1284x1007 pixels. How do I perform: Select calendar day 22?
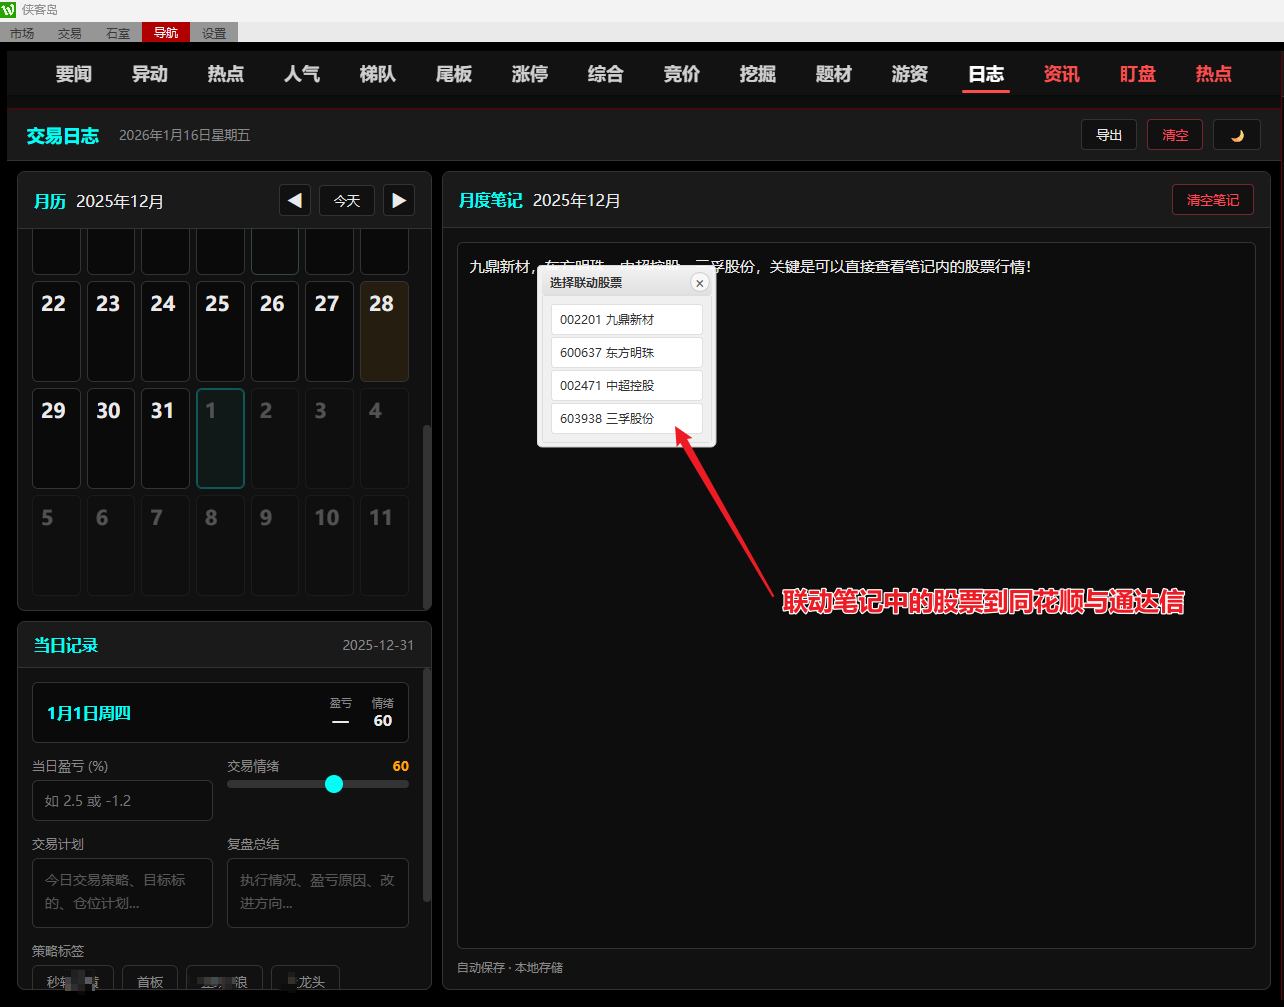pos(56,331)
